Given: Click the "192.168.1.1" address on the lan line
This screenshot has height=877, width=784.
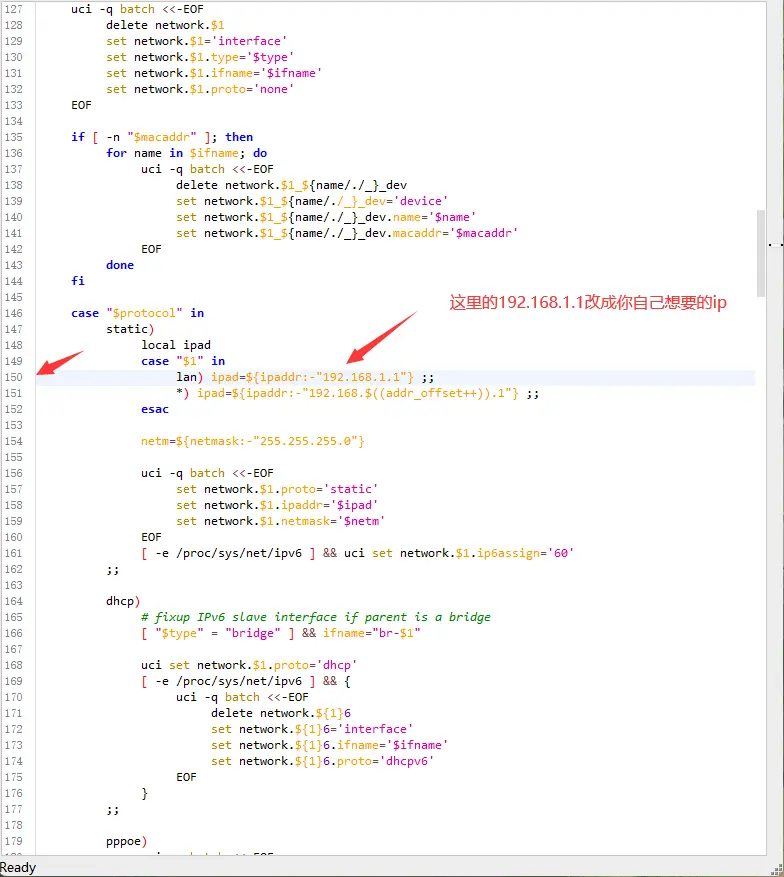Looking at the screenshot, I should point(361,378).
